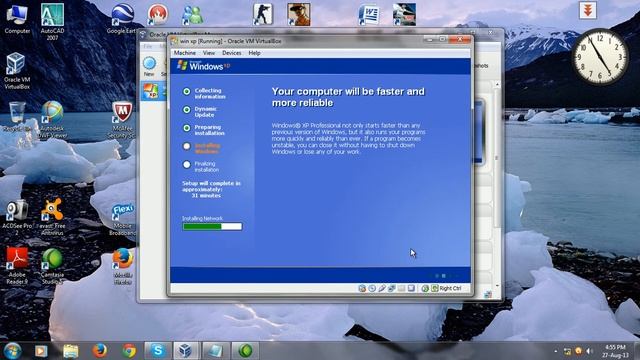Image resolution: width=640 pixels, height=360 pixels.
Task: Click the Finalizing installation step bullet
Action: 187,164
